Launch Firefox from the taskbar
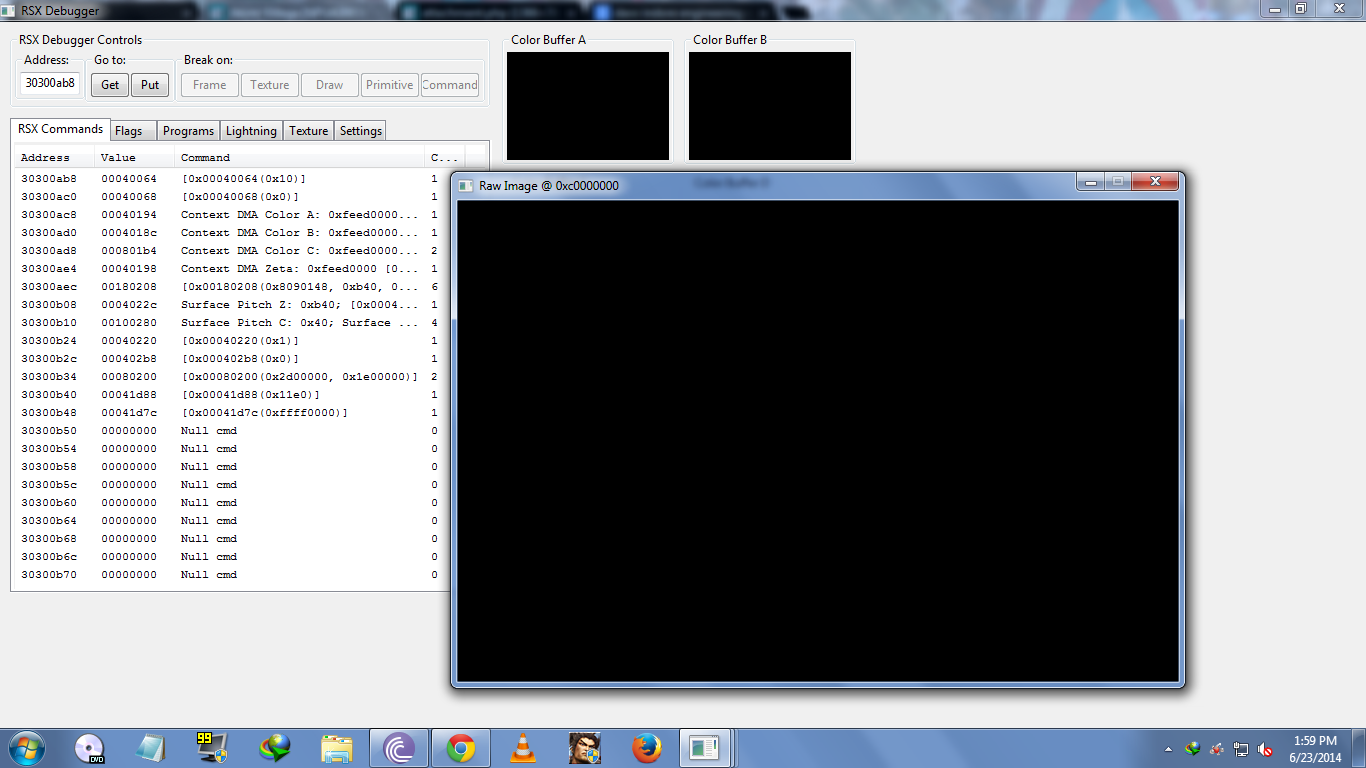The height and width of the screenshot is (768, 1366). click(647, 748)
